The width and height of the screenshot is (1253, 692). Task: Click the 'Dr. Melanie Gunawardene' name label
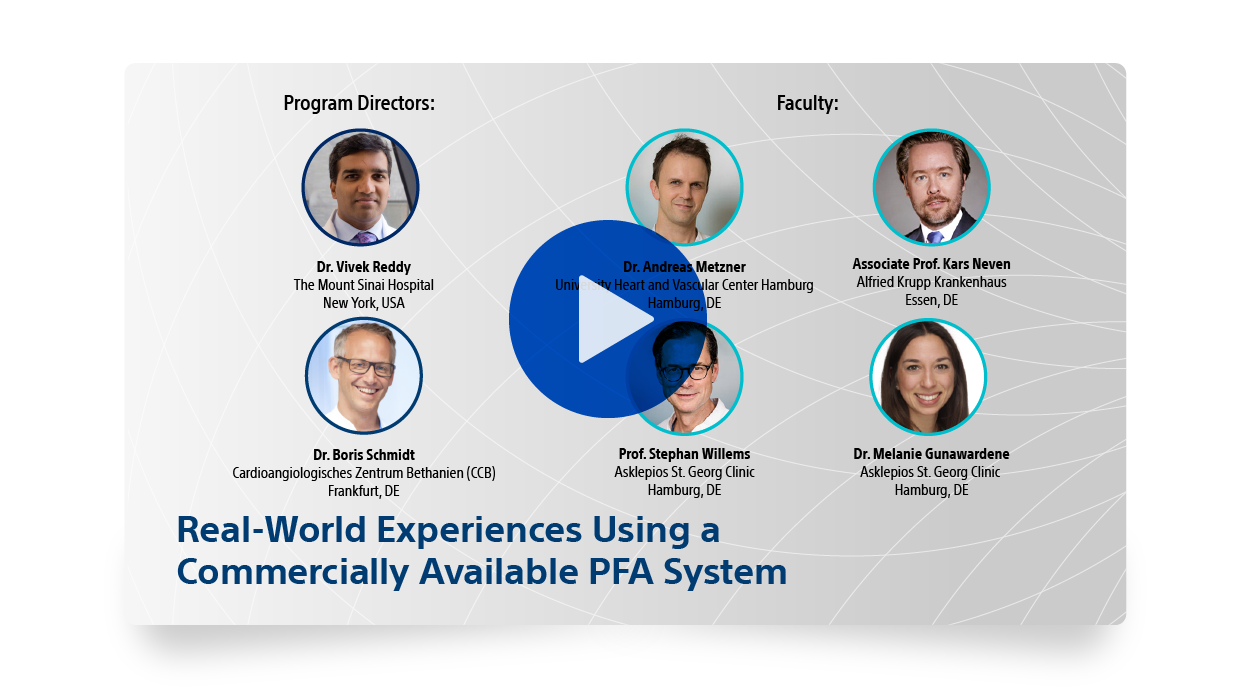931,454
